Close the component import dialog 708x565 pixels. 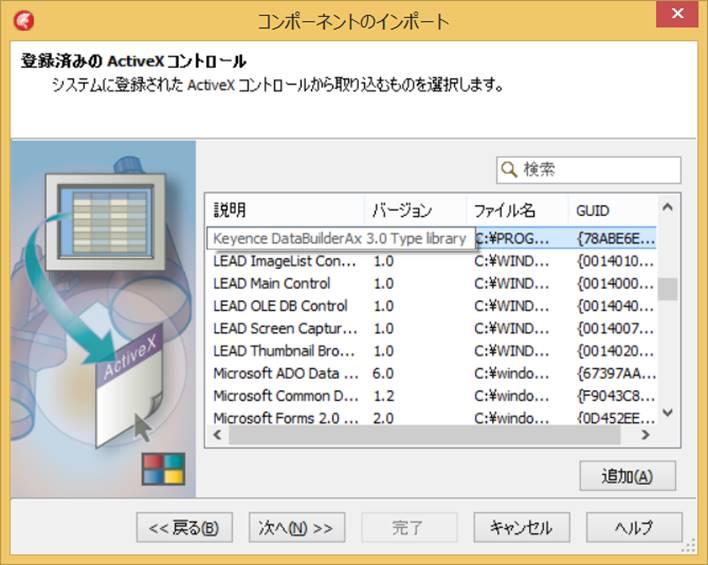677,14
